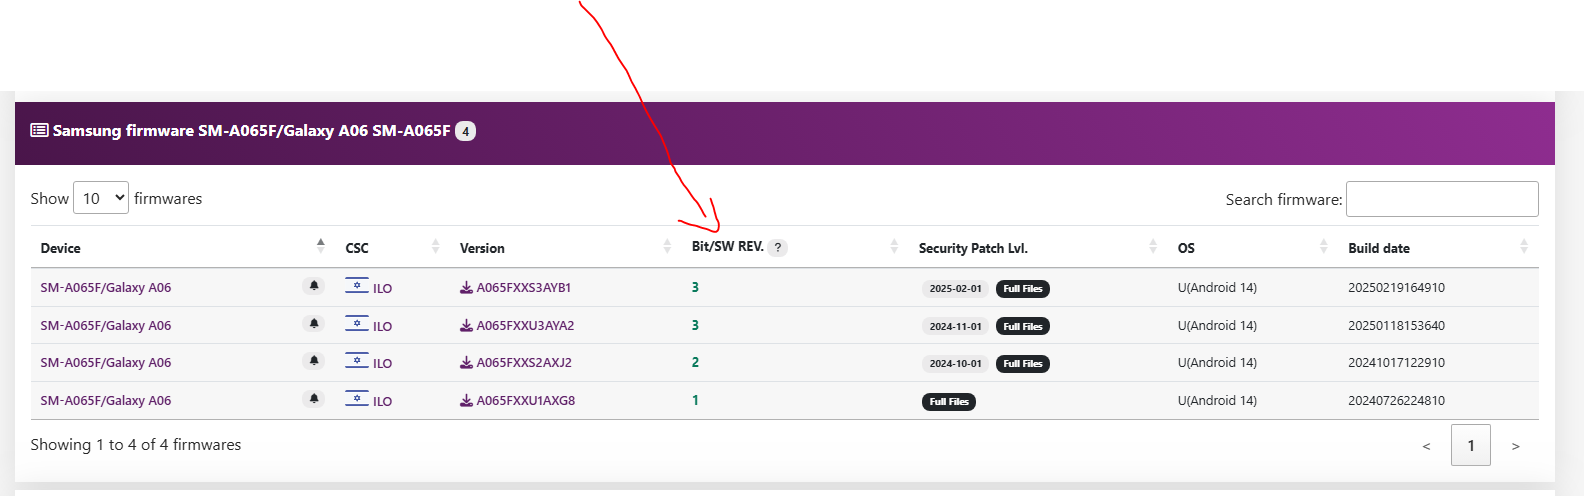This screenshot has height=496, width=1584.
Task: Click build date 20241017122910
Action: click(1396, 362)
